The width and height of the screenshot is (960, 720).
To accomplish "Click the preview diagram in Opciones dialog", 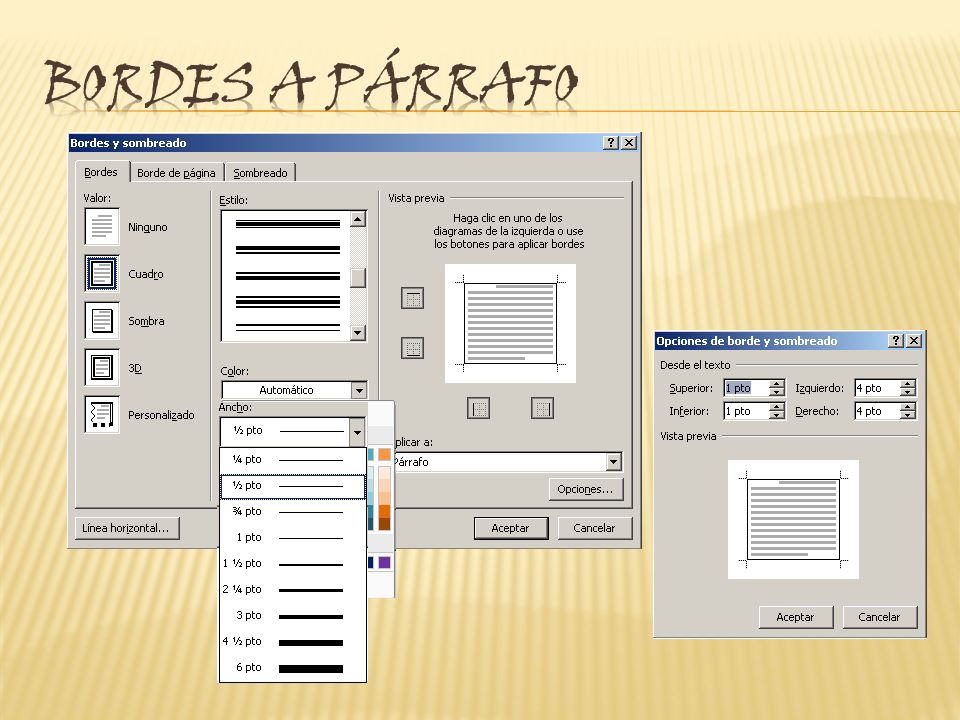I will pyautogui.click(x=793, y=519).
